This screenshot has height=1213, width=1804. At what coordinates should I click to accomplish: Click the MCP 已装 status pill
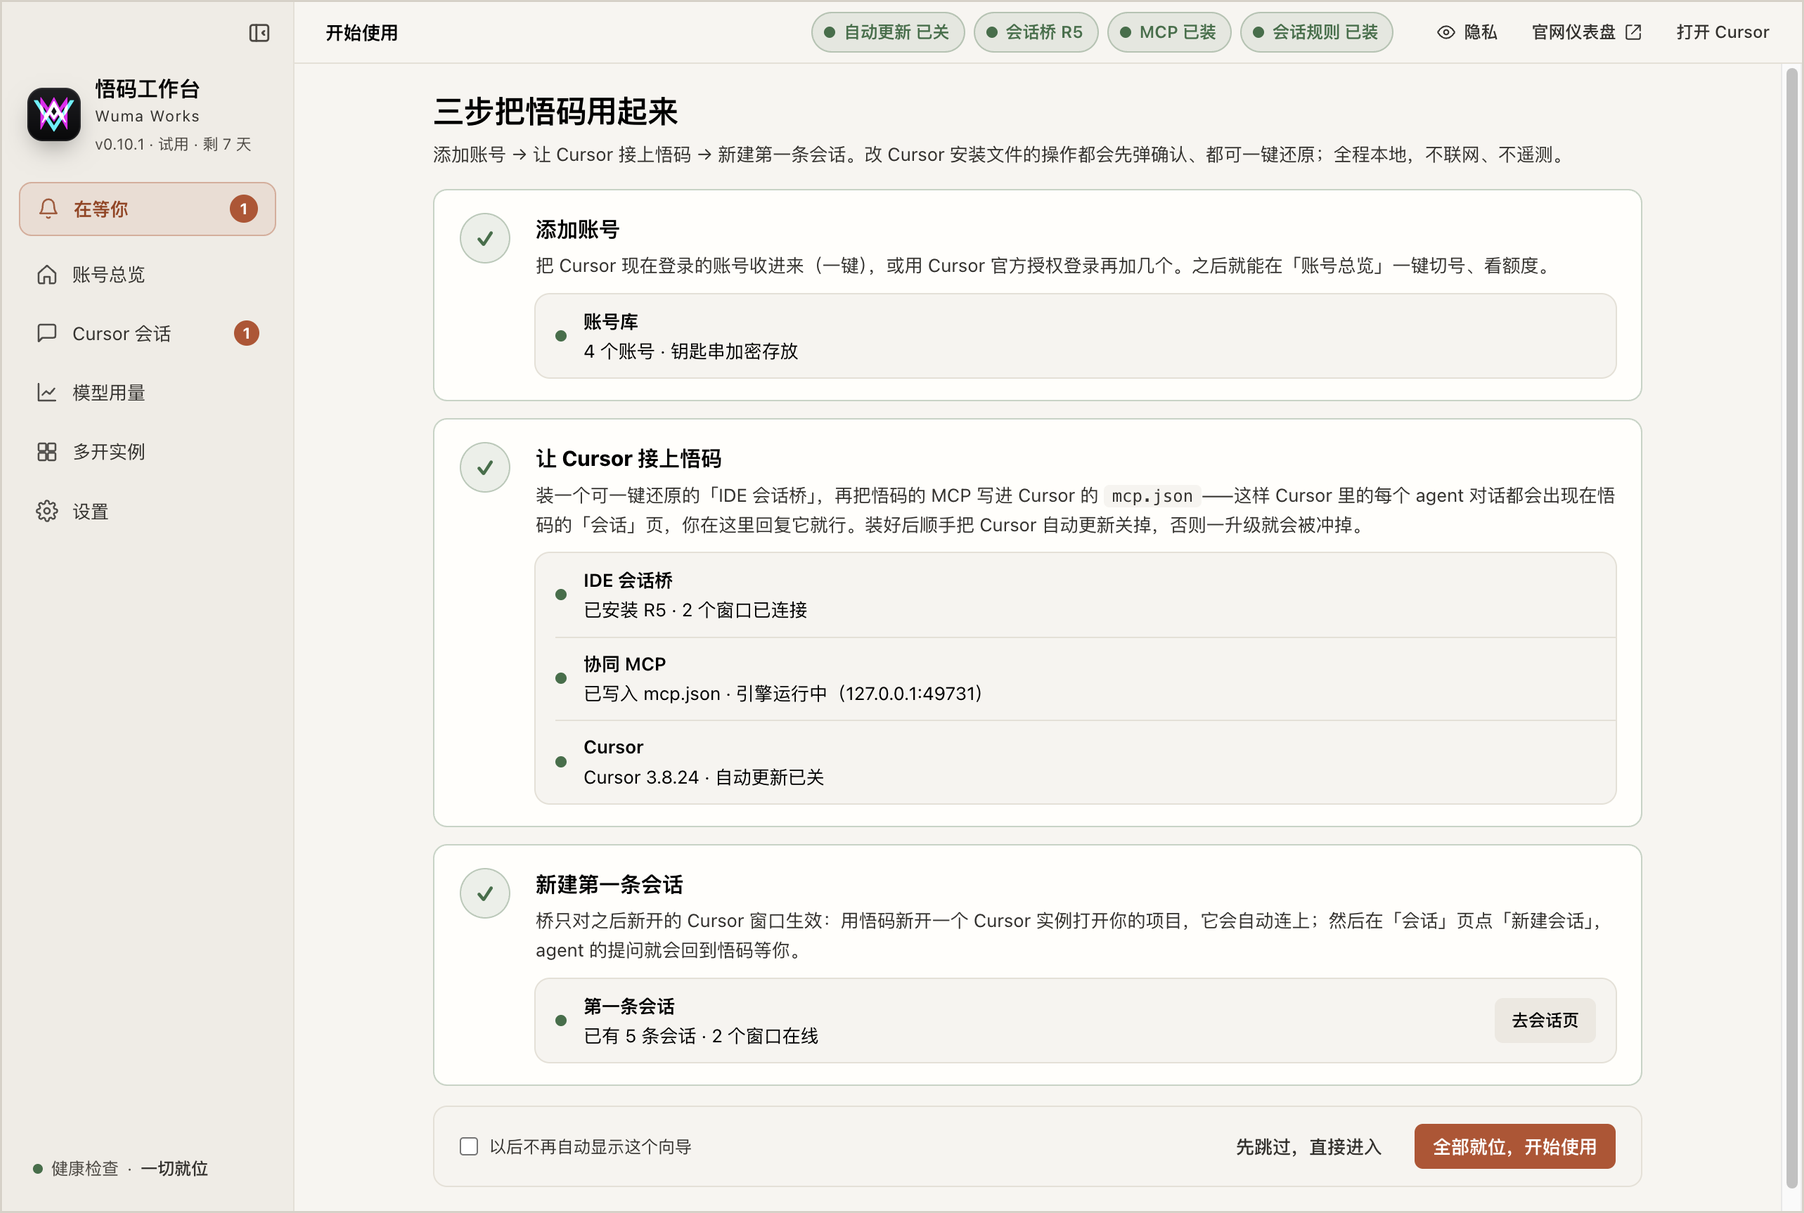(1169, 32)
